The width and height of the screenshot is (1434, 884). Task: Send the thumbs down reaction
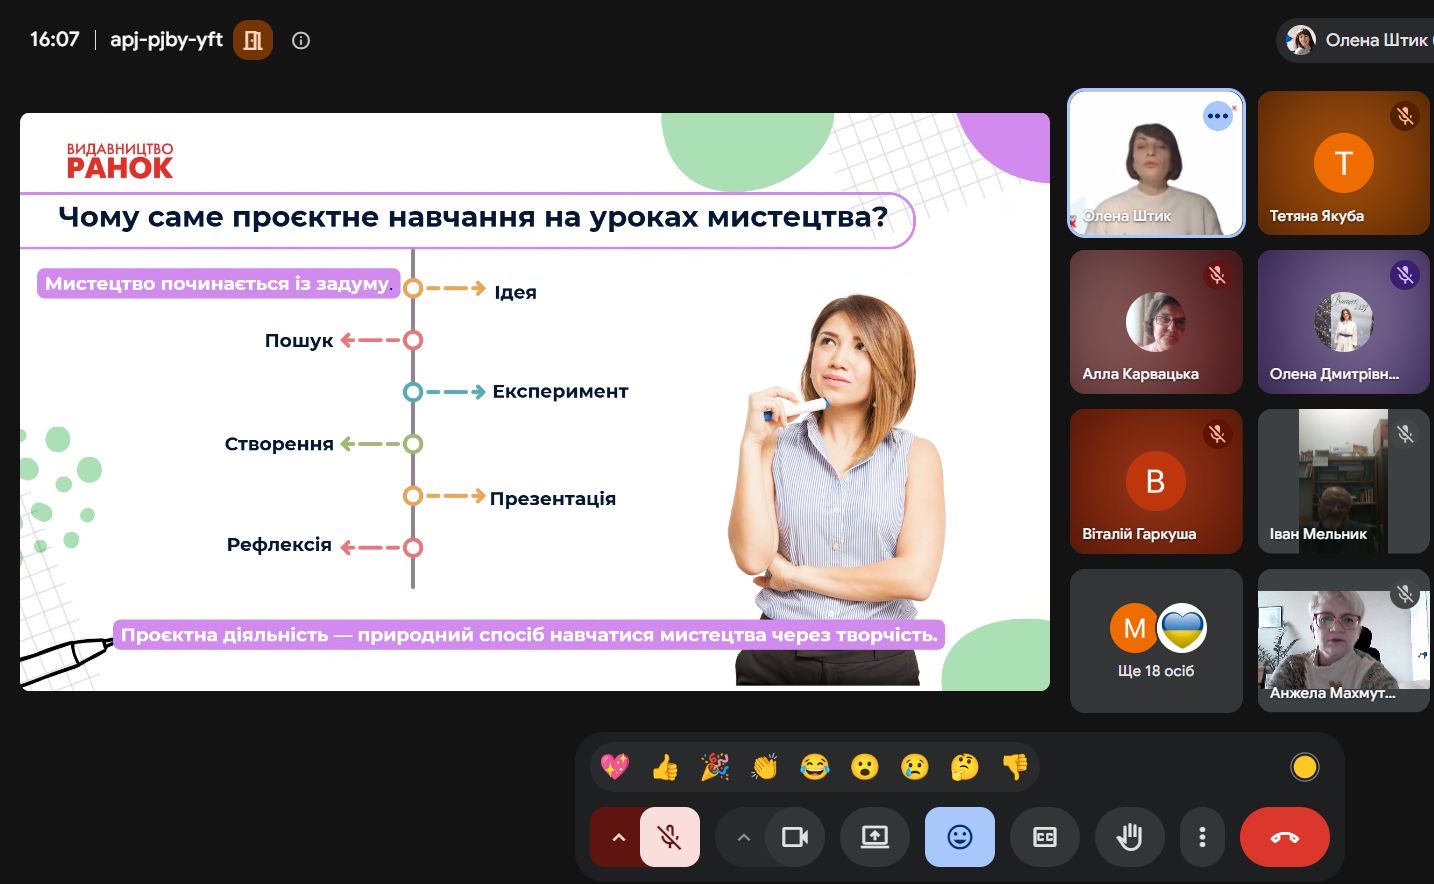tap(1014, 767)
